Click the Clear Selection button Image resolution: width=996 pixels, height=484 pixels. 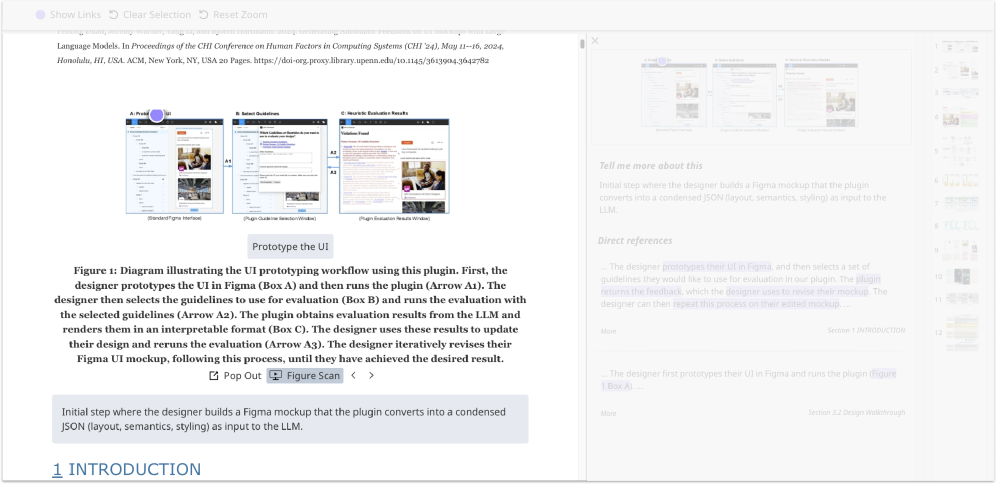point(150,15)
